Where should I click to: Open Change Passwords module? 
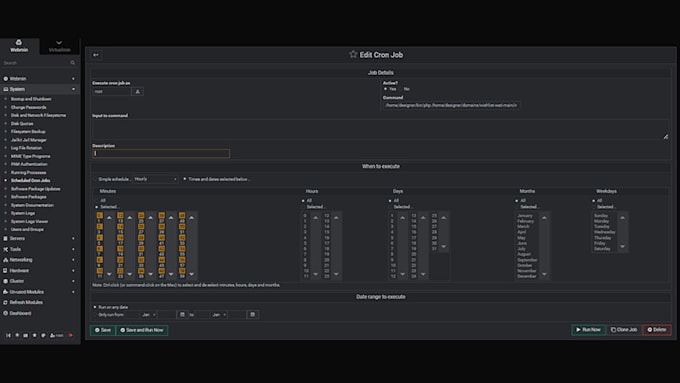pyautogui.click(x=28, y=107)
